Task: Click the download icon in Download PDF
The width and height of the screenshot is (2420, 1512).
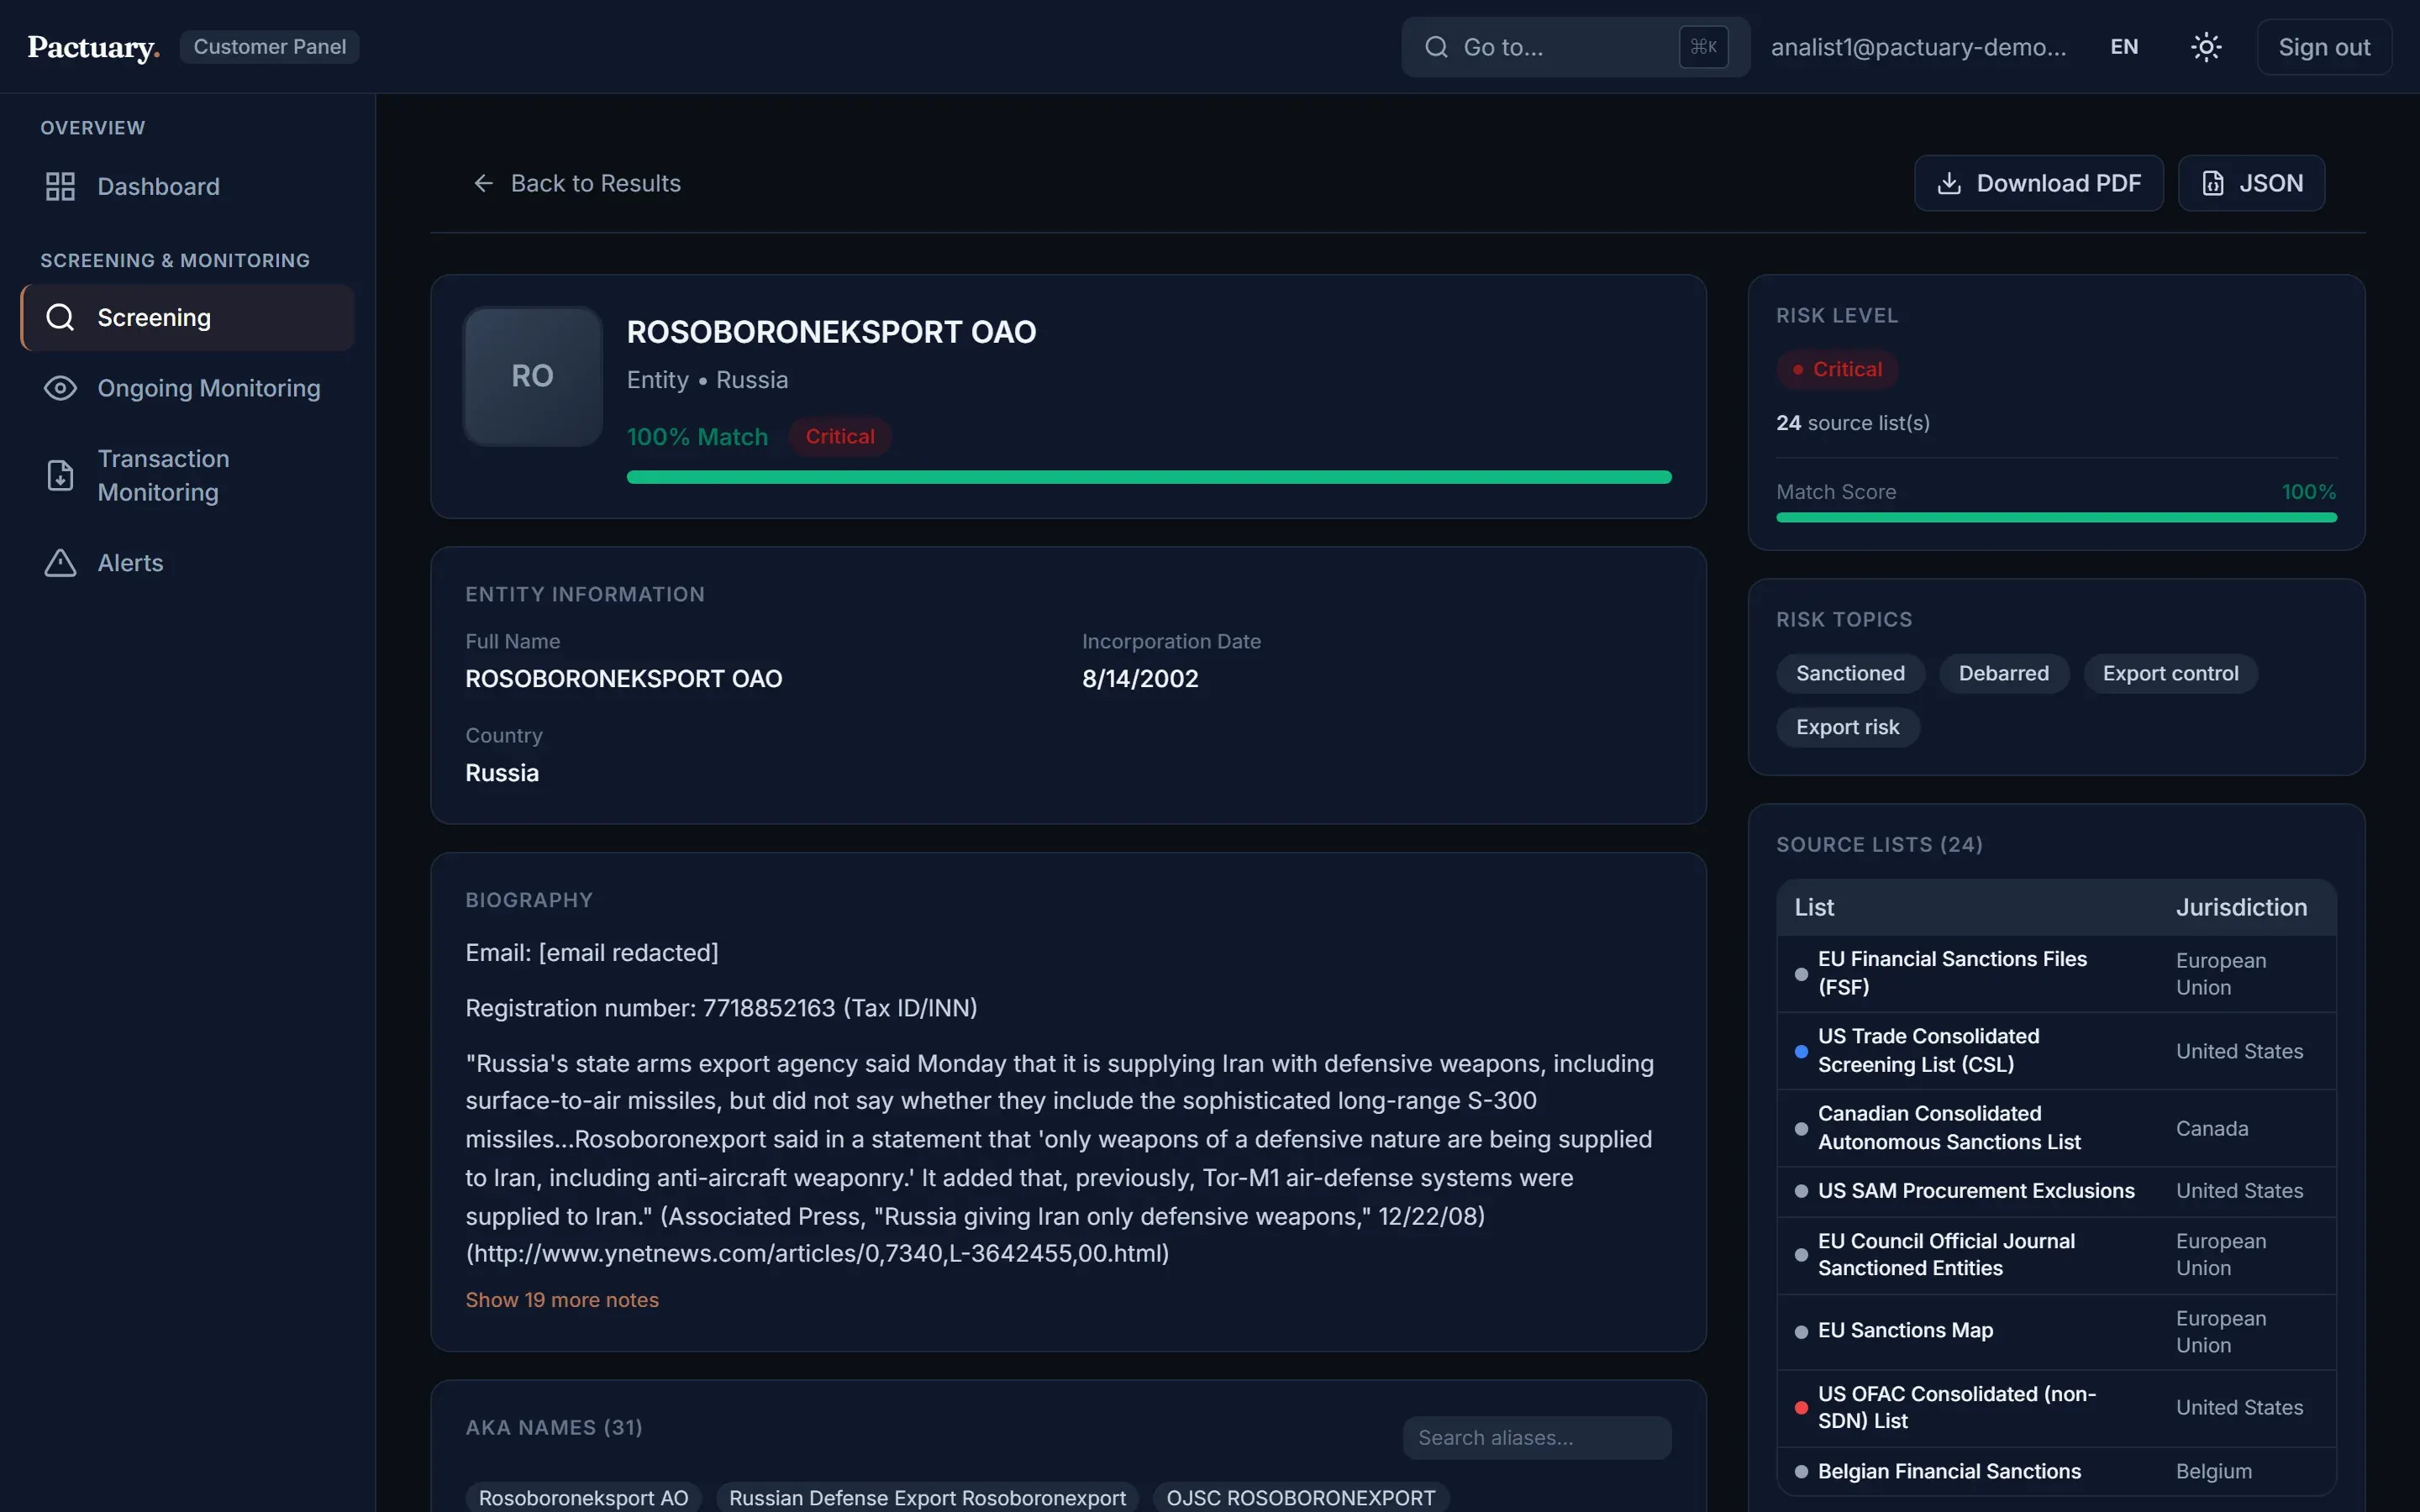Action: tap(1949, 183)
